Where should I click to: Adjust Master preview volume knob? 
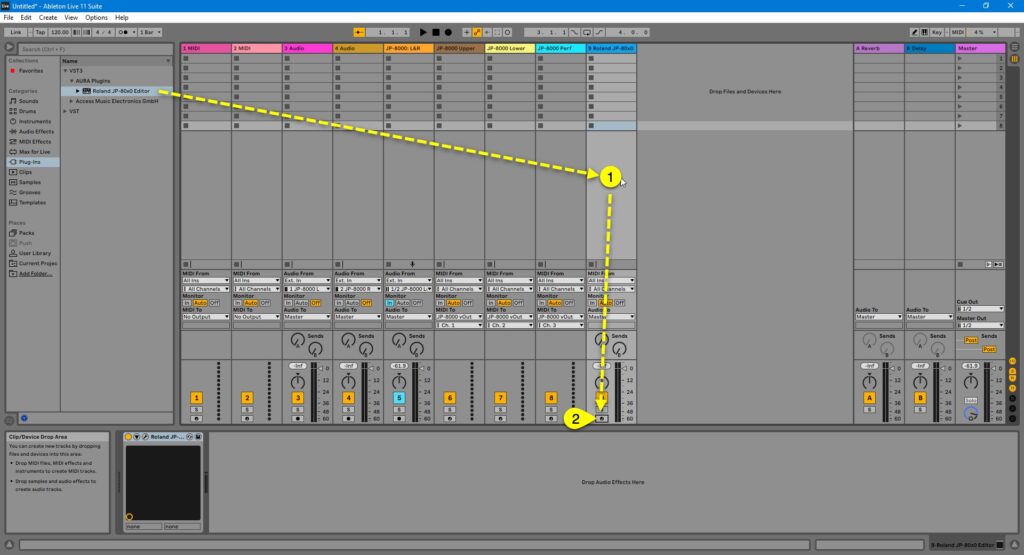point(971,413)
